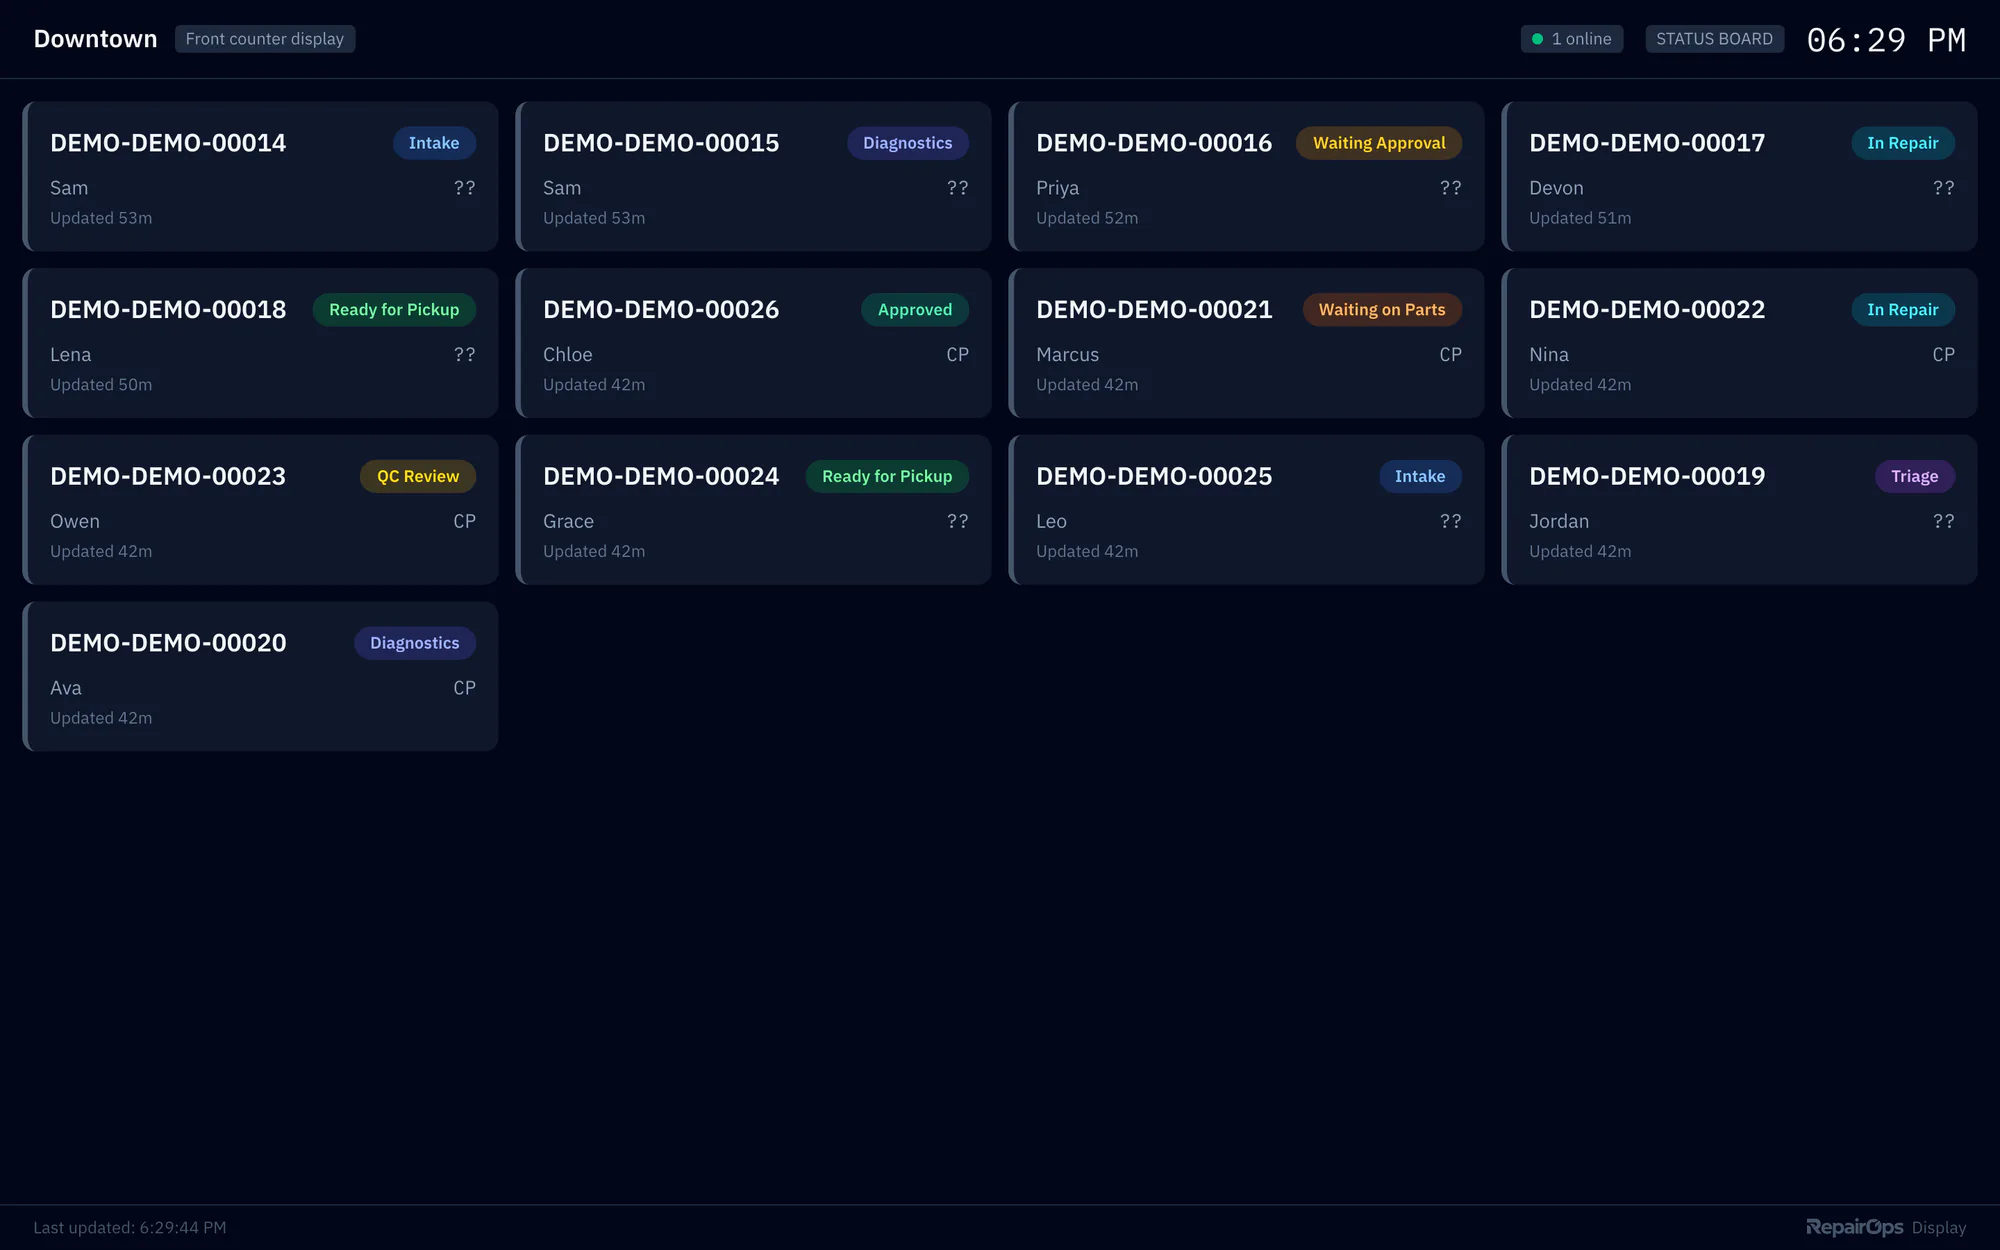Click In Repair badge on DEMO-DEMO-00022
Viewport: 2000px width, 1250px height.
tap(1903, 310)
